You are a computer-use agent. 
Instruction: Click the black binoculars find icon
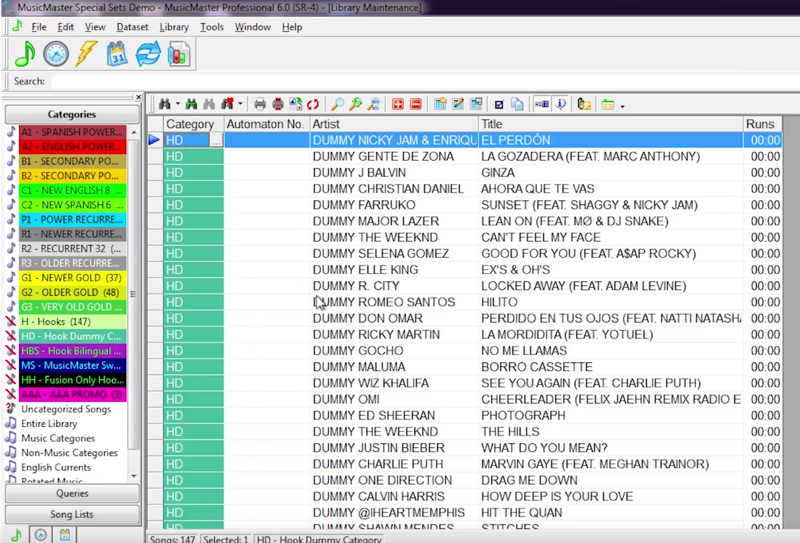pyautogui.click(x=164, y=104)
